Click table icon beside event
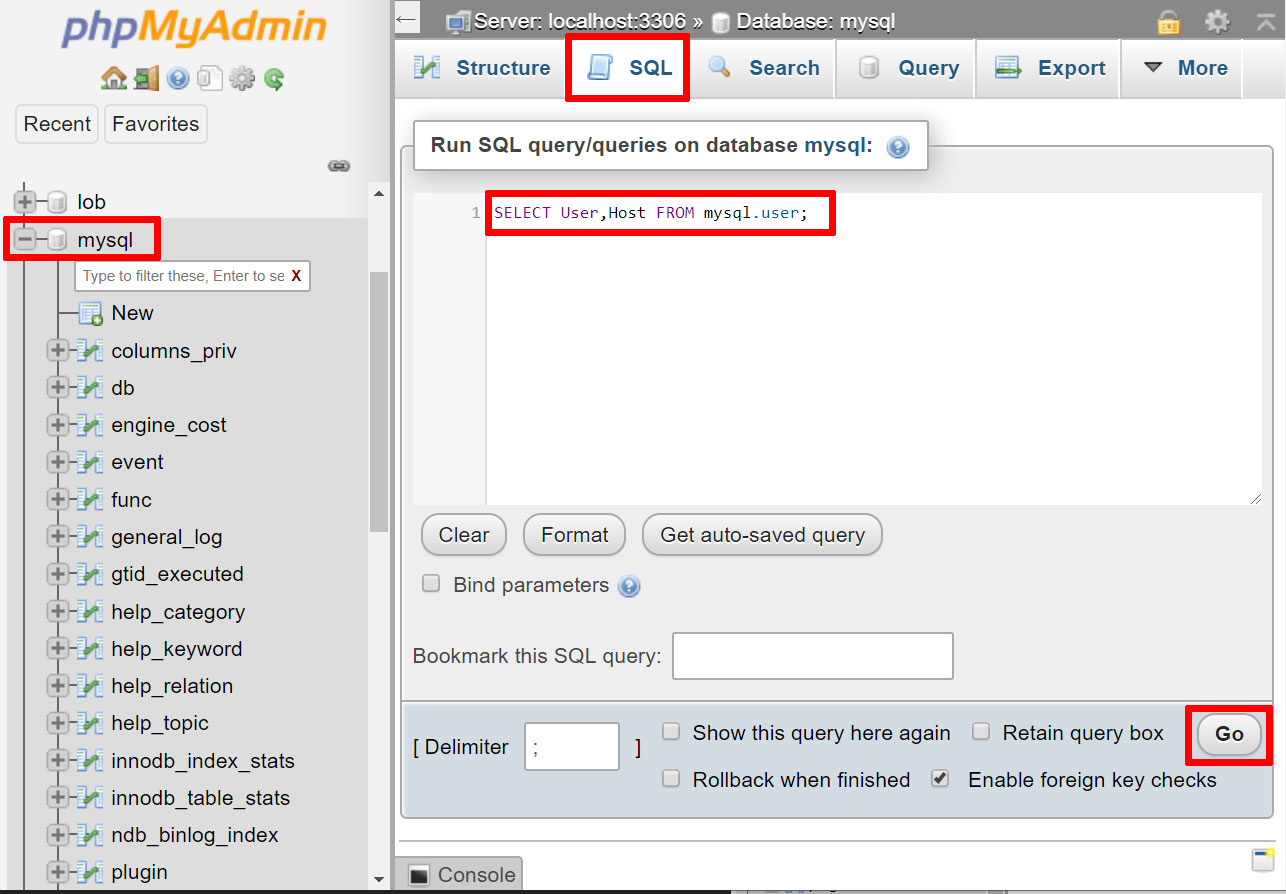The image size is (1286, 894). [90, 462]
